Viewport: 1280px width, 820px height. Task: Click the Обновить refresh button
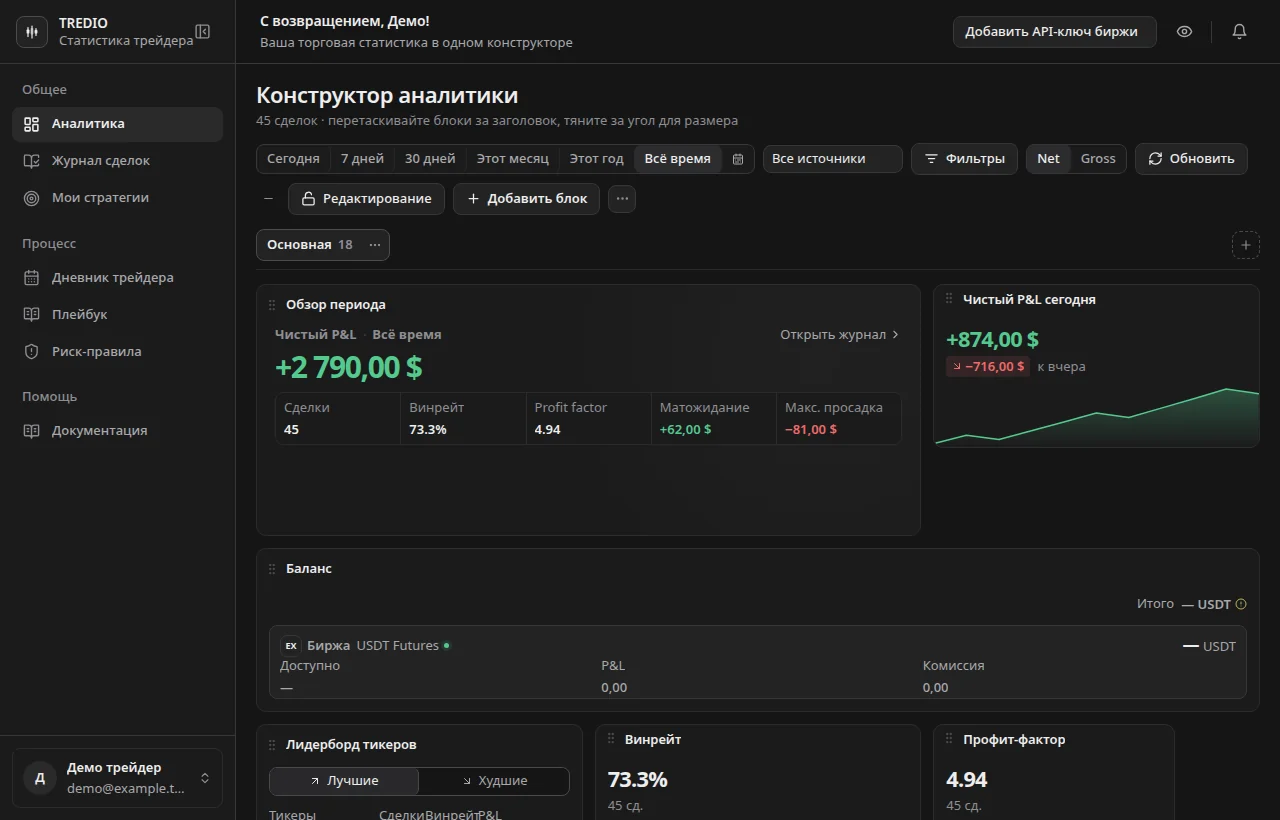(1191, 159)
